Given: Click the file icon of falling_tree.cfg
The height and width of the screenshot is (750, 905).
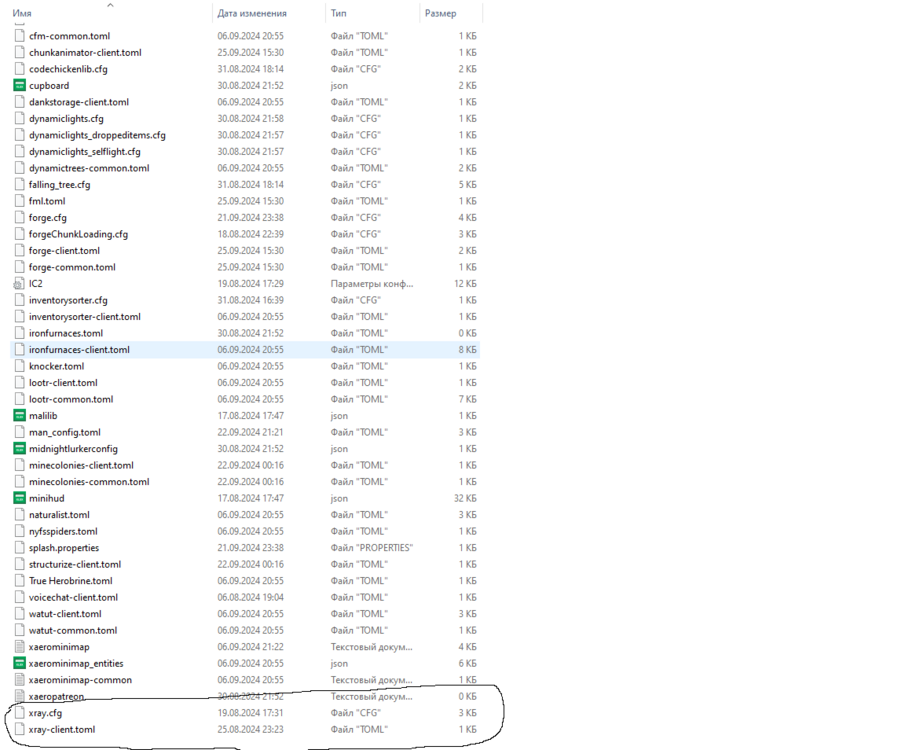Looking at the screenshot, I should tap(20, 185).
